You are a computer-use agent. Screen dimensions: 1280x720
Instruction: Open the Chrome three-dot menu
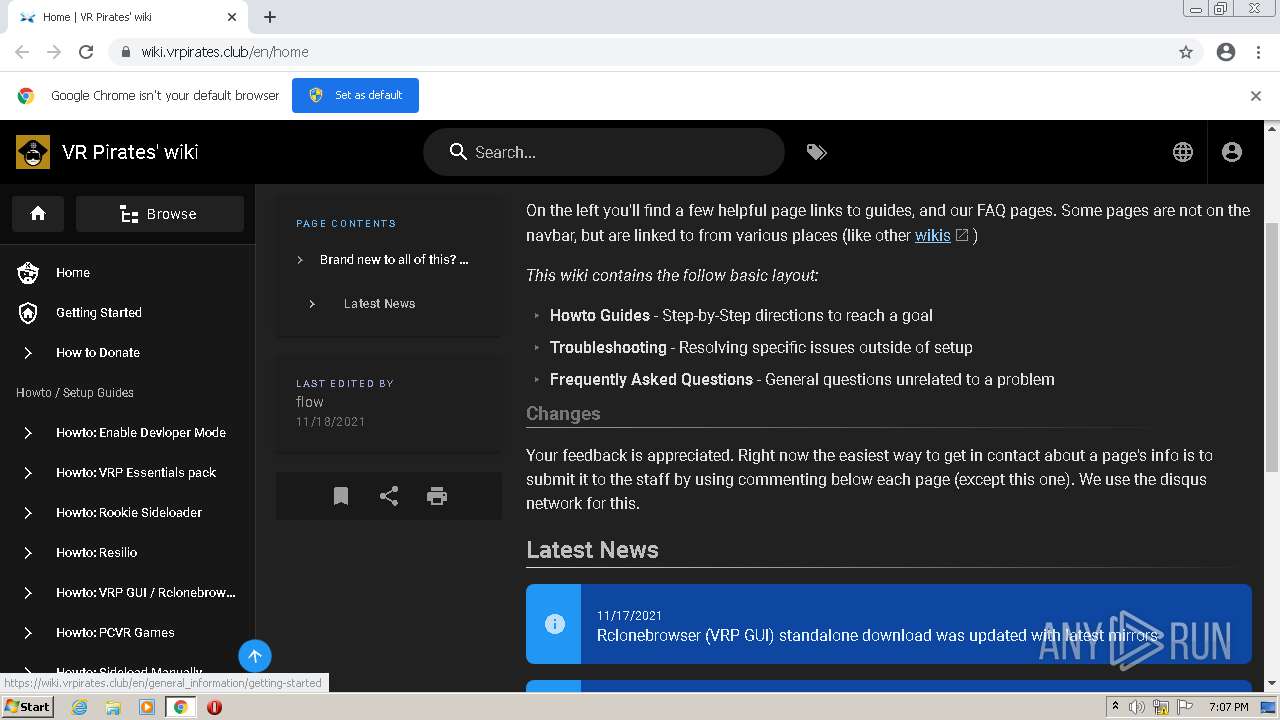pyautogui.click(x=1258, y=52)
